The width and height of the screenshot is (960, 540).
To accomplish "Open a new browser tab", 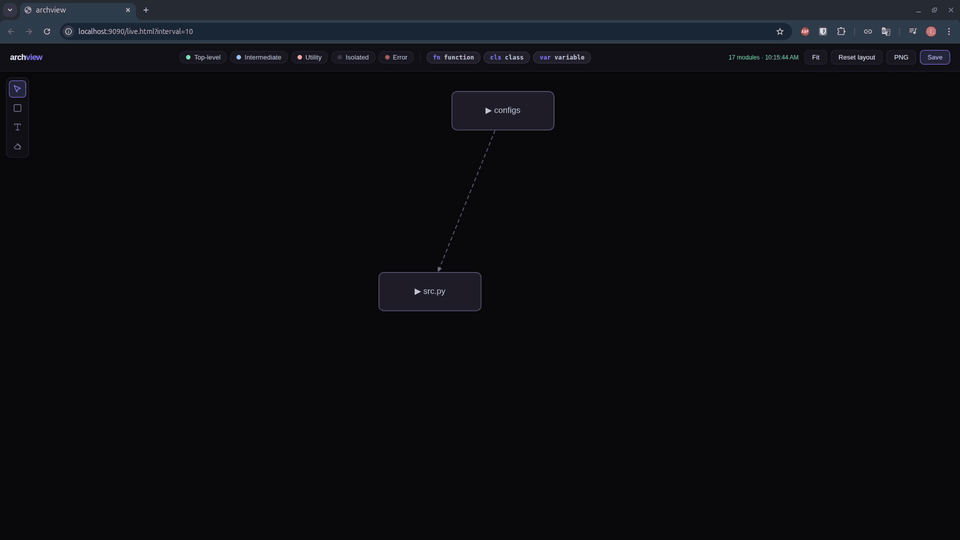I will point(146,10).
